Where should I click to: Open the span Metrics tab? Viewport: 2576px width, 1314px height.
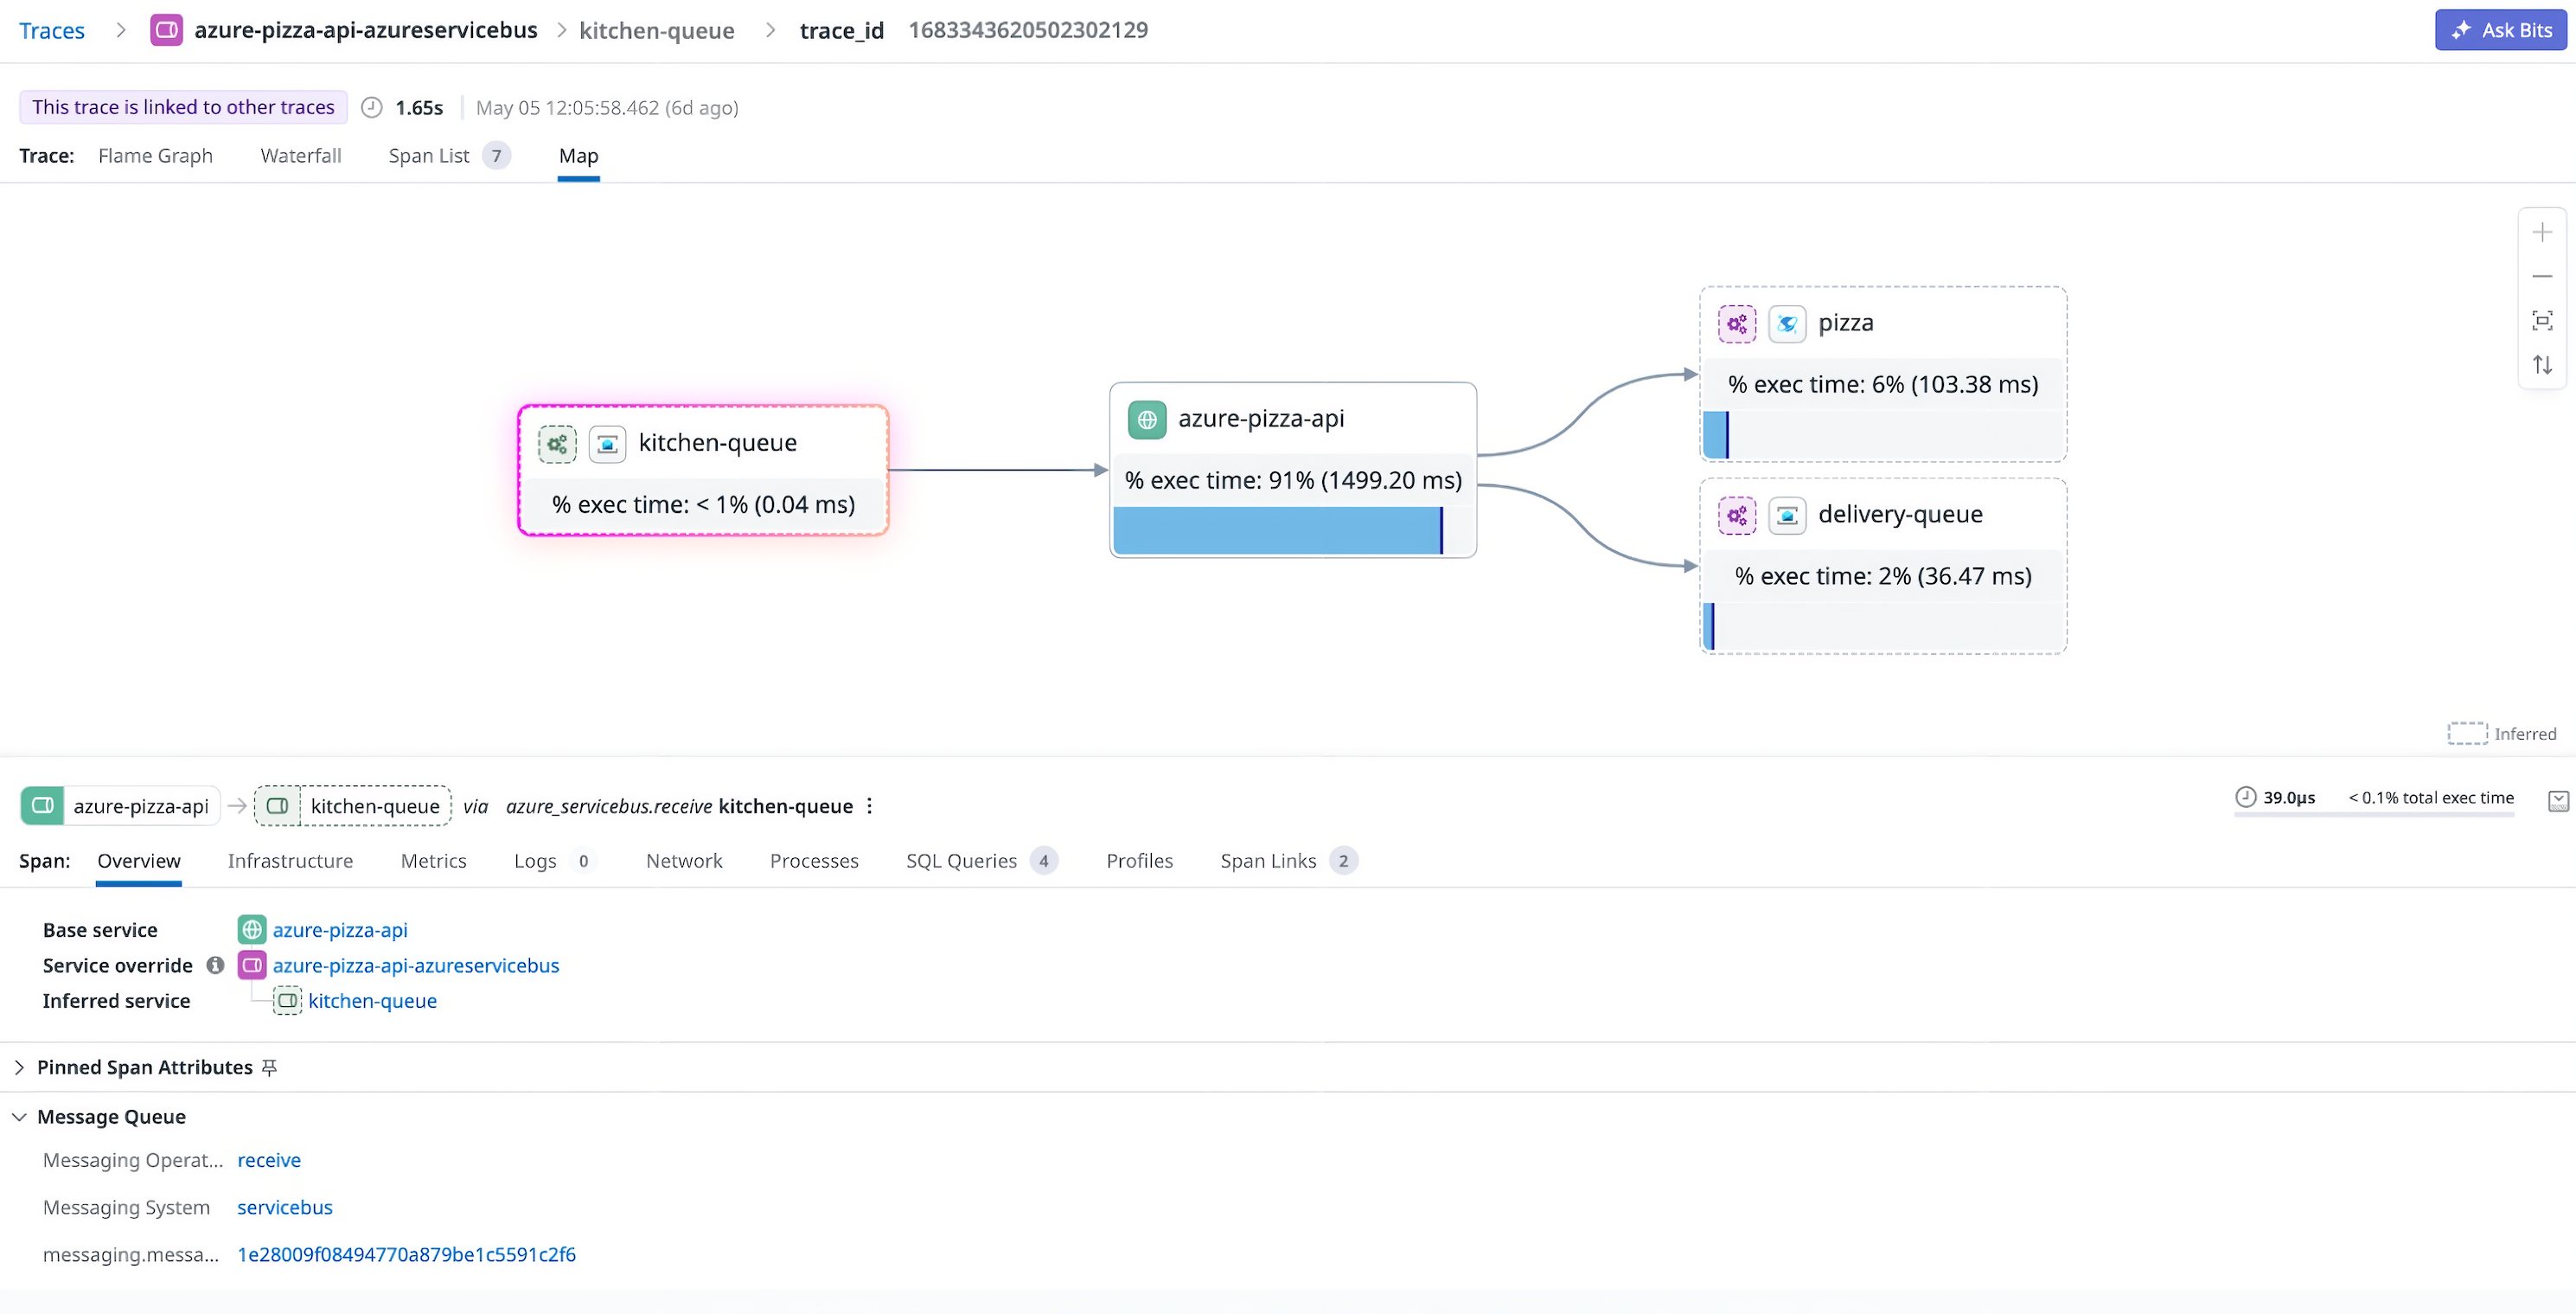coord(433,861)
